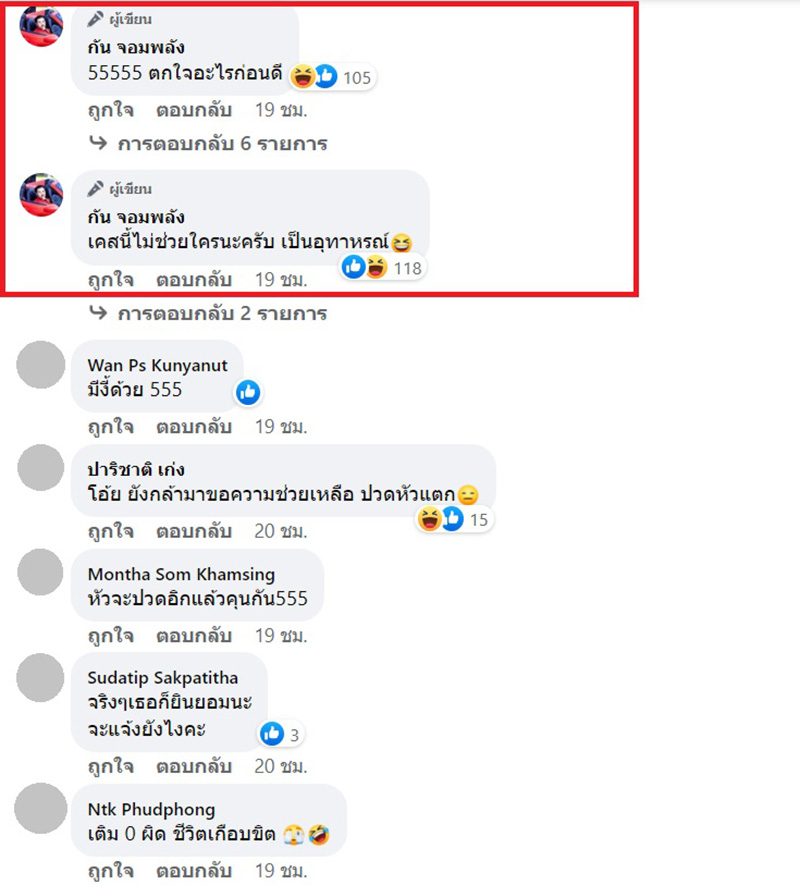Click the reply arrow icon for 6 replies
Screen dimensions: 800x885
98,143
